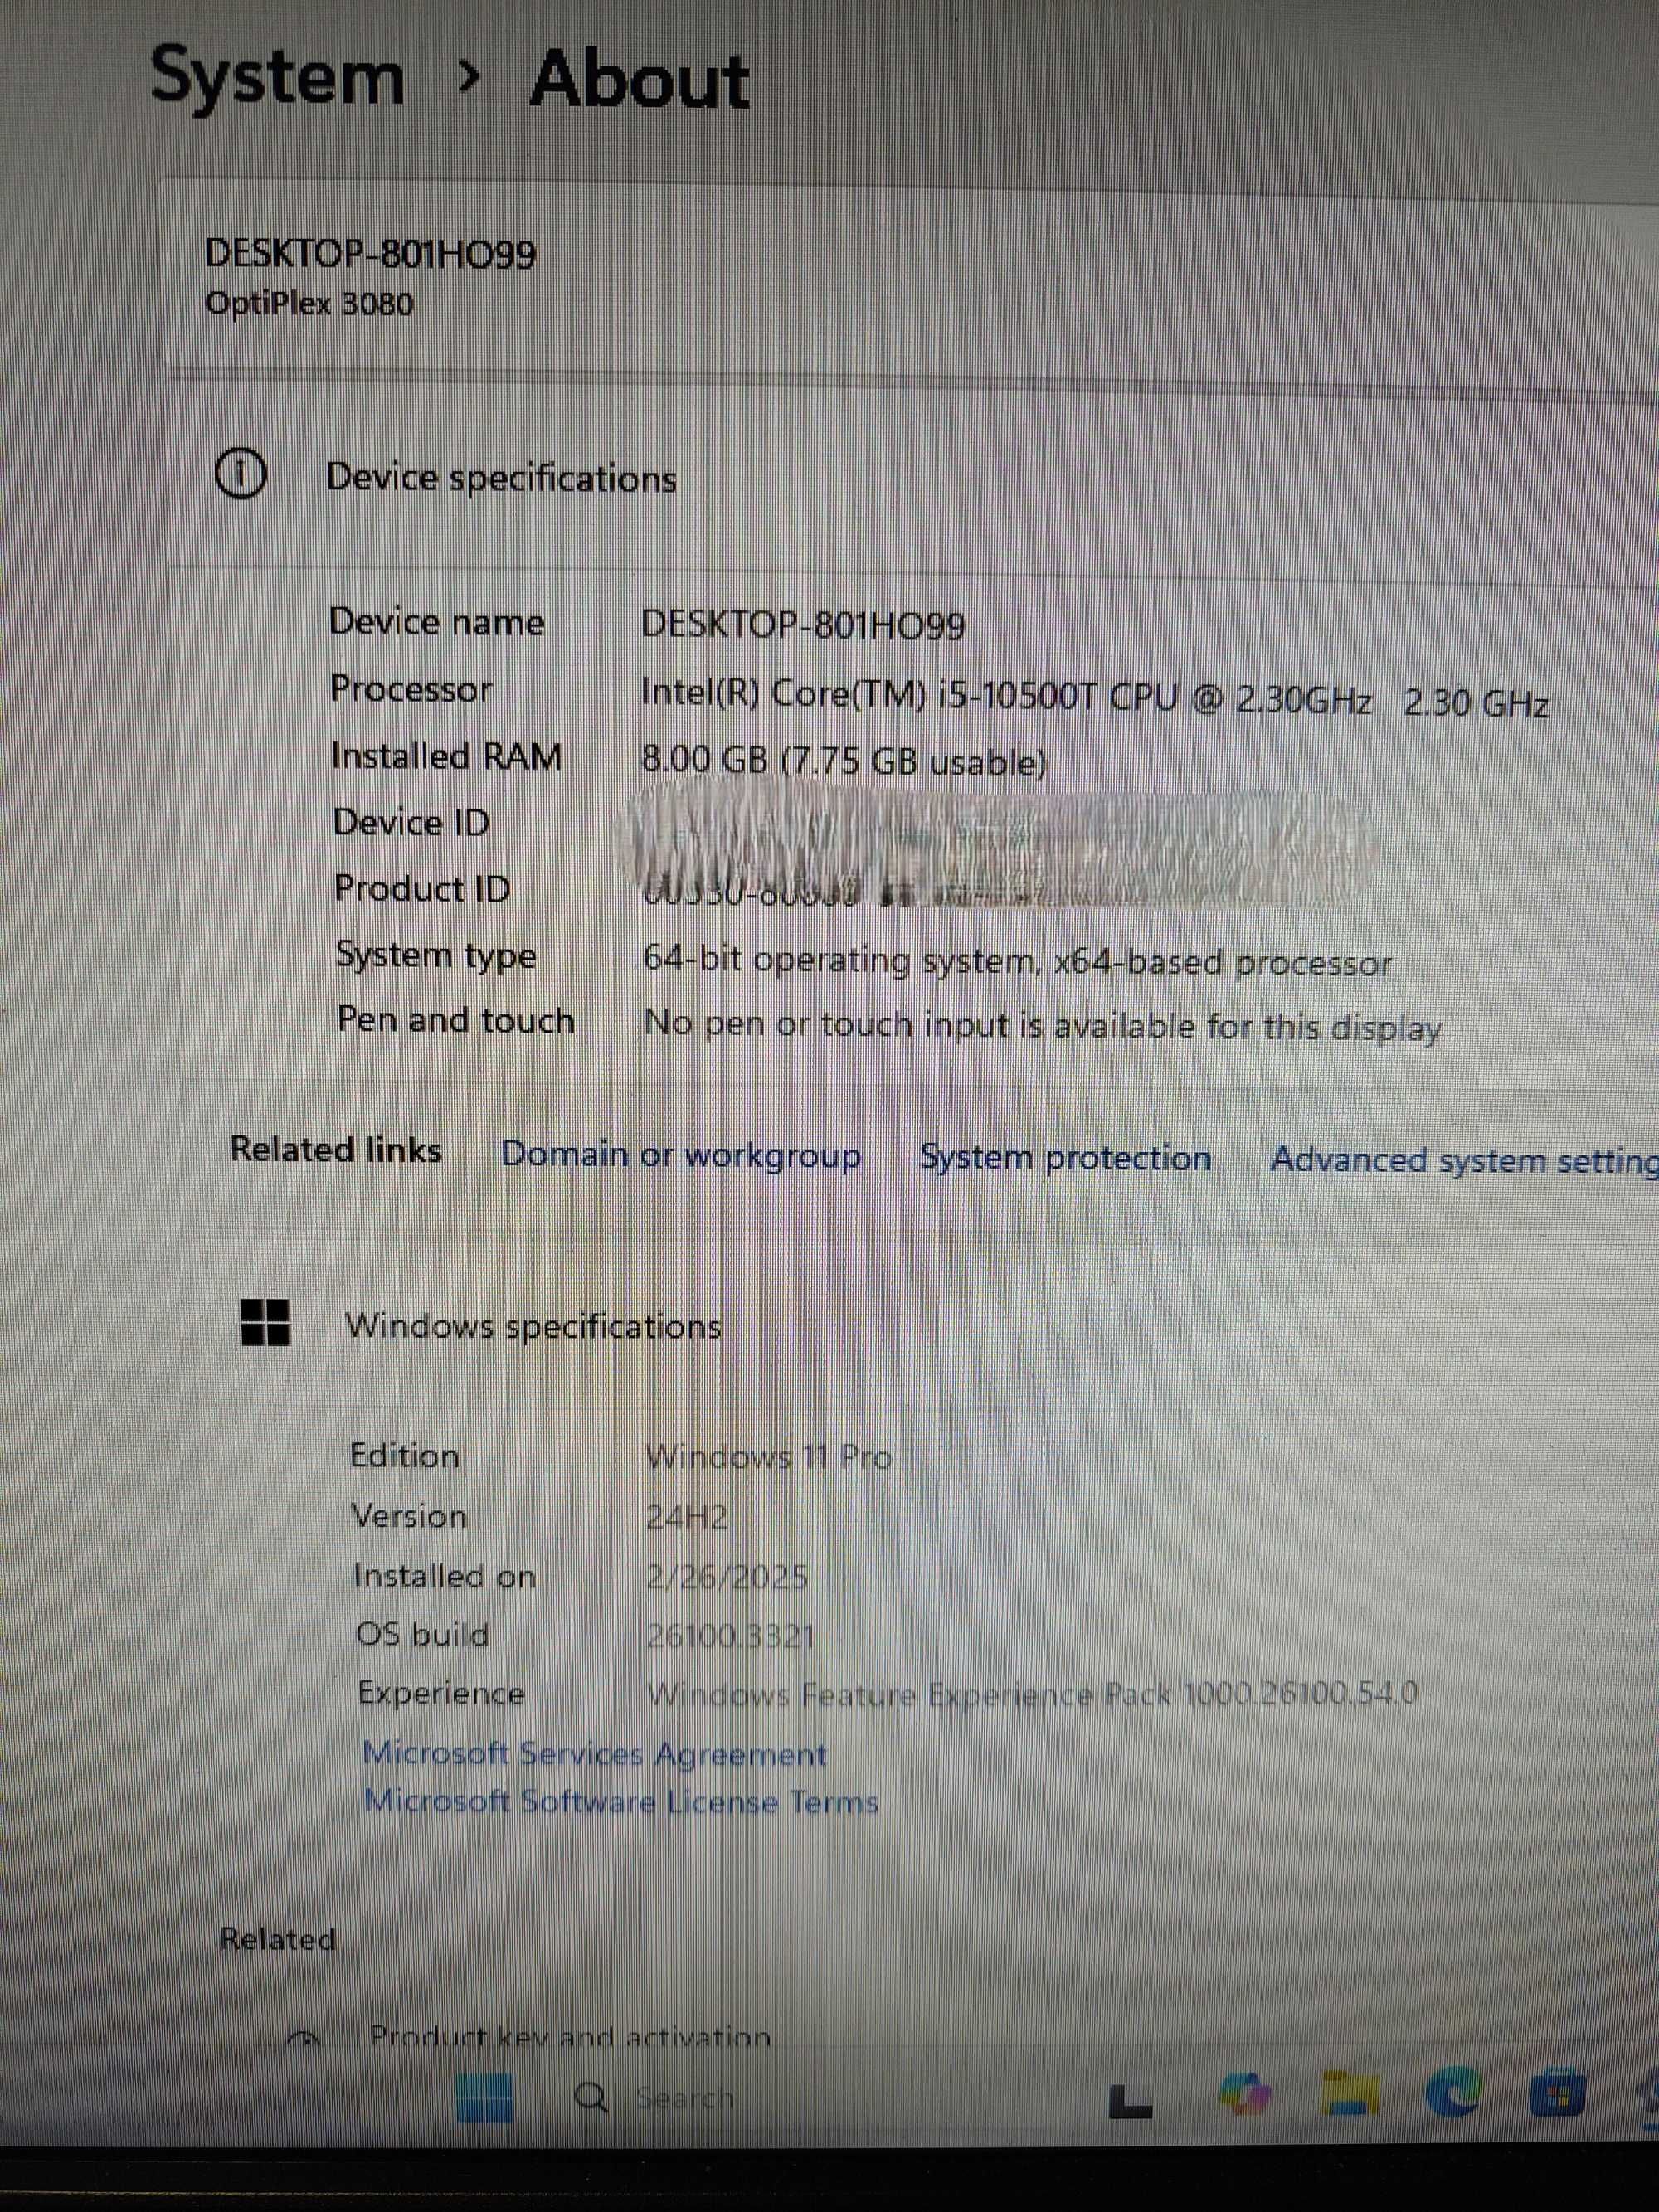Click the taskbar Search magnifier icon
The width and height of the screenshot is (1659, 2212).
point(592,2097)
